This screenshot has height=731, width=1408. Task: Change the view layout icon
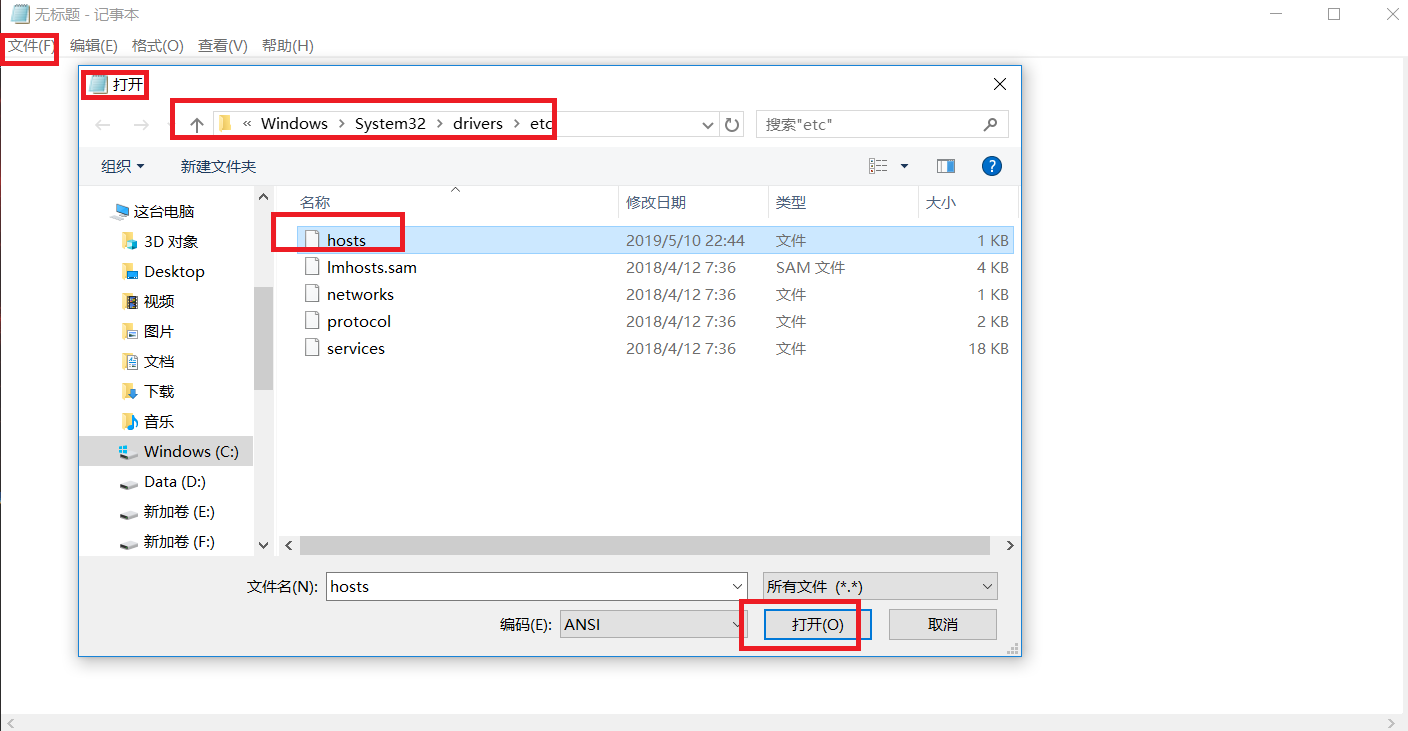click(x=878, y=166)
